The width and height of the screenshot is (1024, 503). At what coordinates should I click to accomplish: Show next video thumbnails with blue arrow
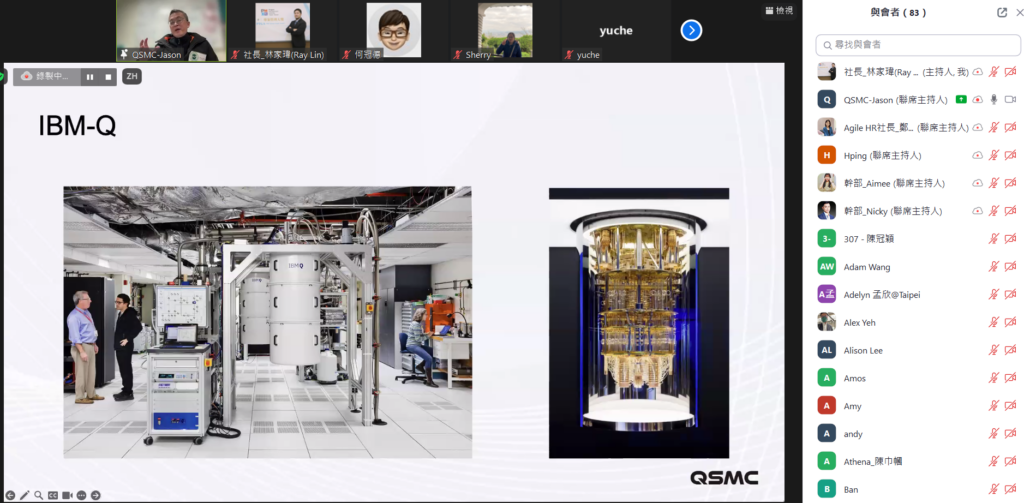[x=691, y=30]
